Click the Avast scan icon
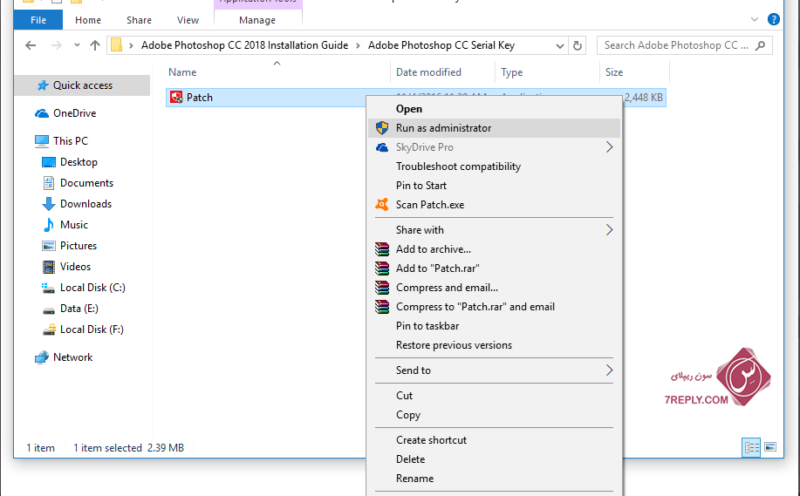The height and width of the screenshot is (496, 800). [x=382, y=205]
